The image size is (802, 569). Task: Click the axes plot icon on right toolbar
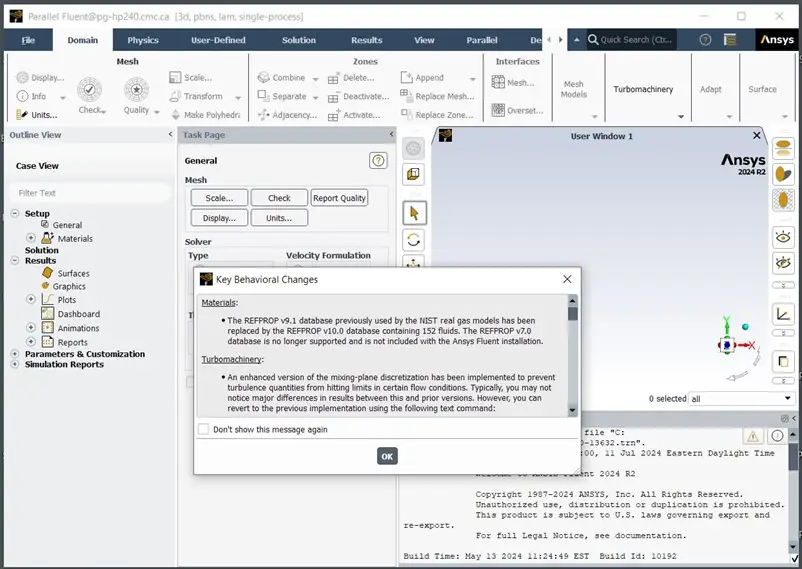(783, 314)
